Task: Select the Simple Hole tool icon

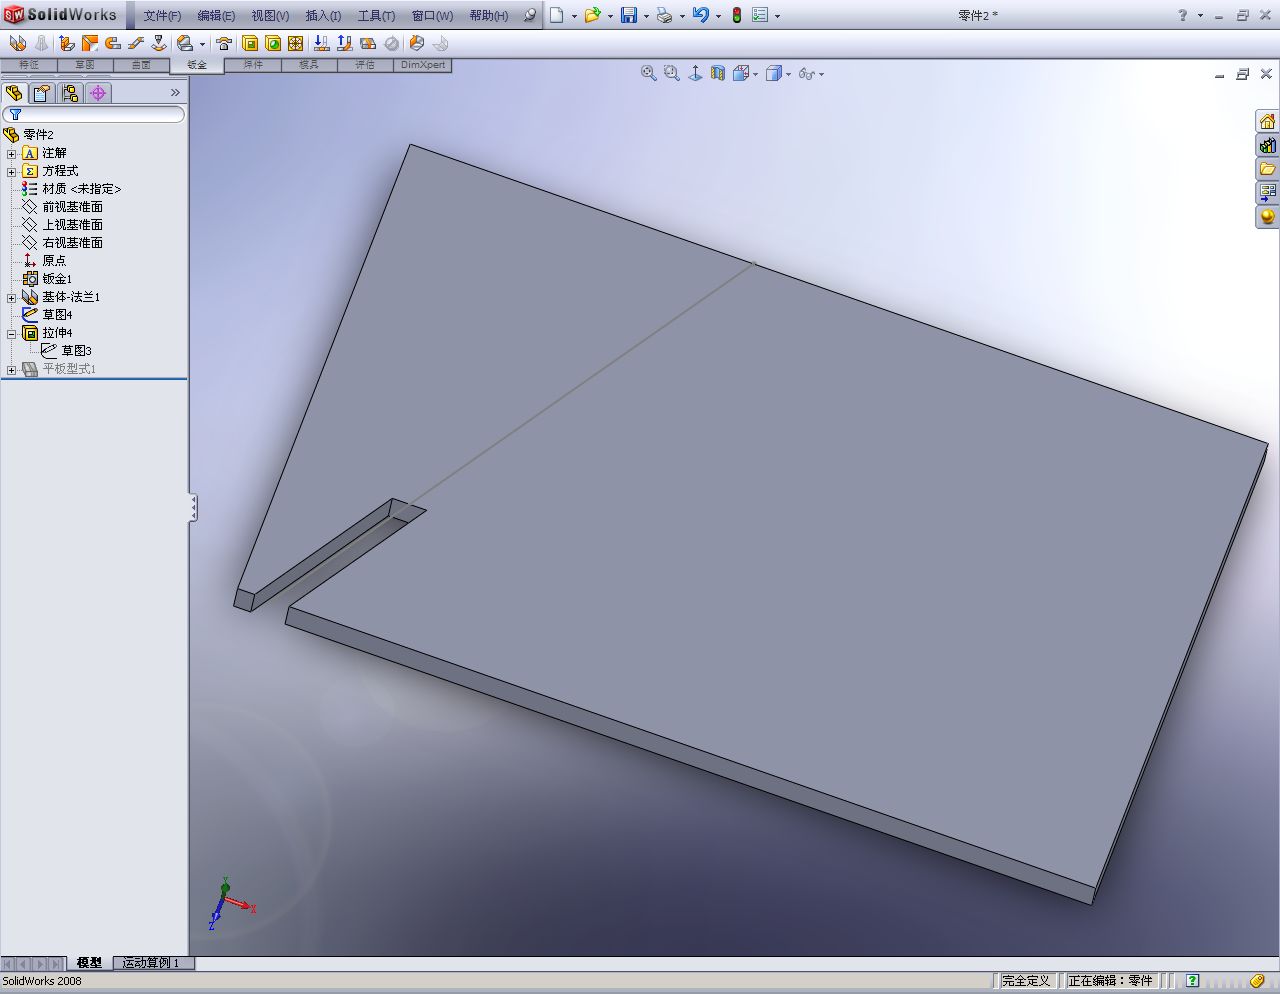Action: (273, 43)
